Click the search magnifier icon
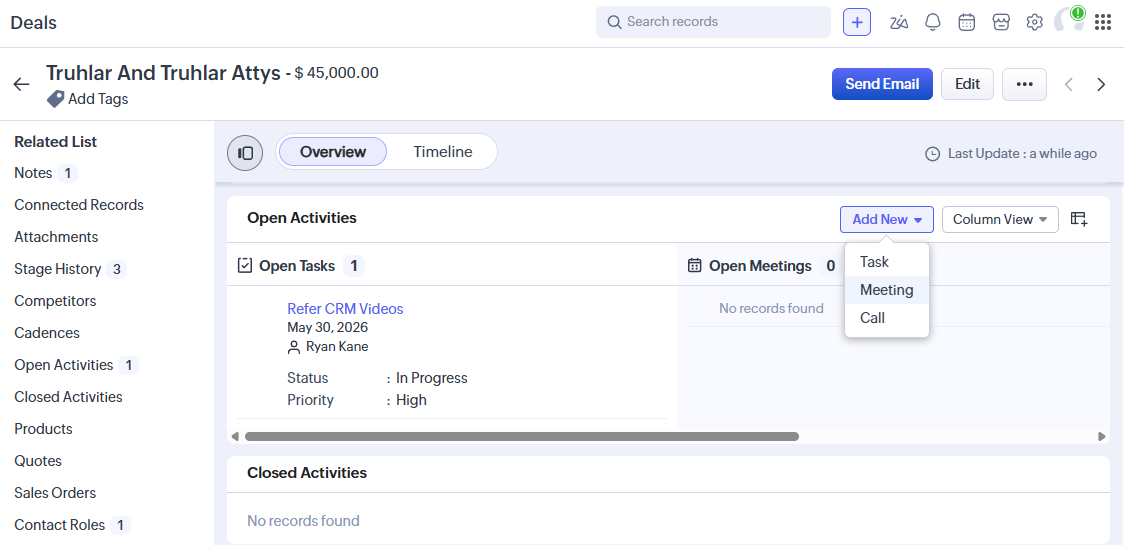 [x=614, y=22]
